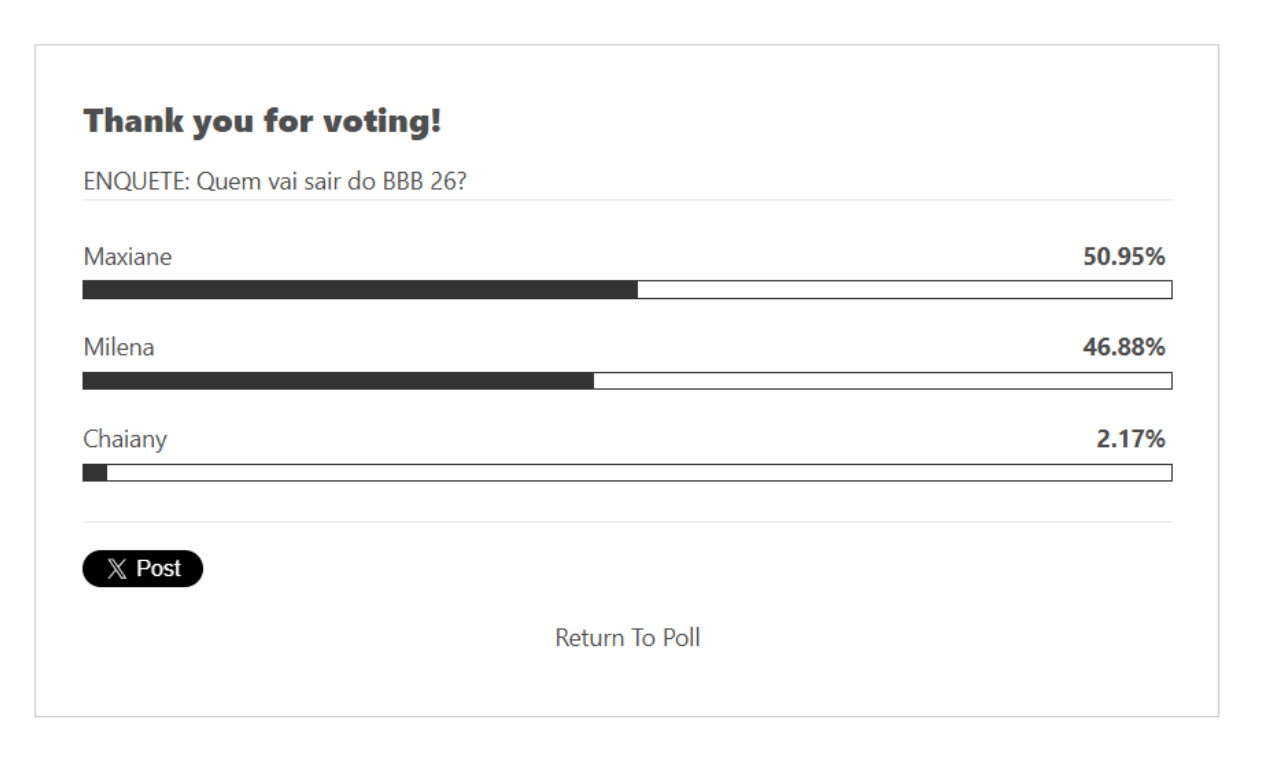Image resolution: width=1280 pixels, height=768 pixels.
Task: Select the Maxiane result label
Action: [x=127, y=257]
